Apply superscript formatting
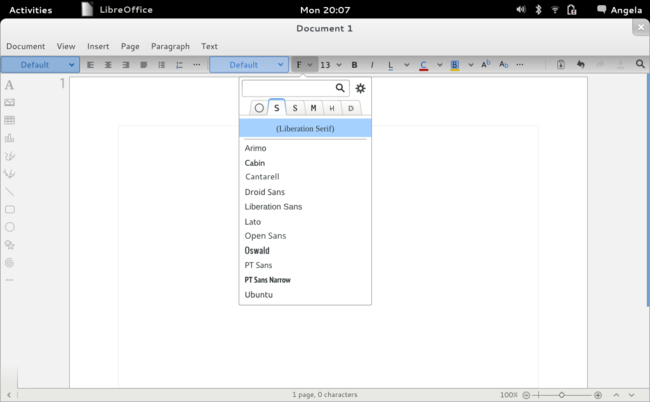 486,64
